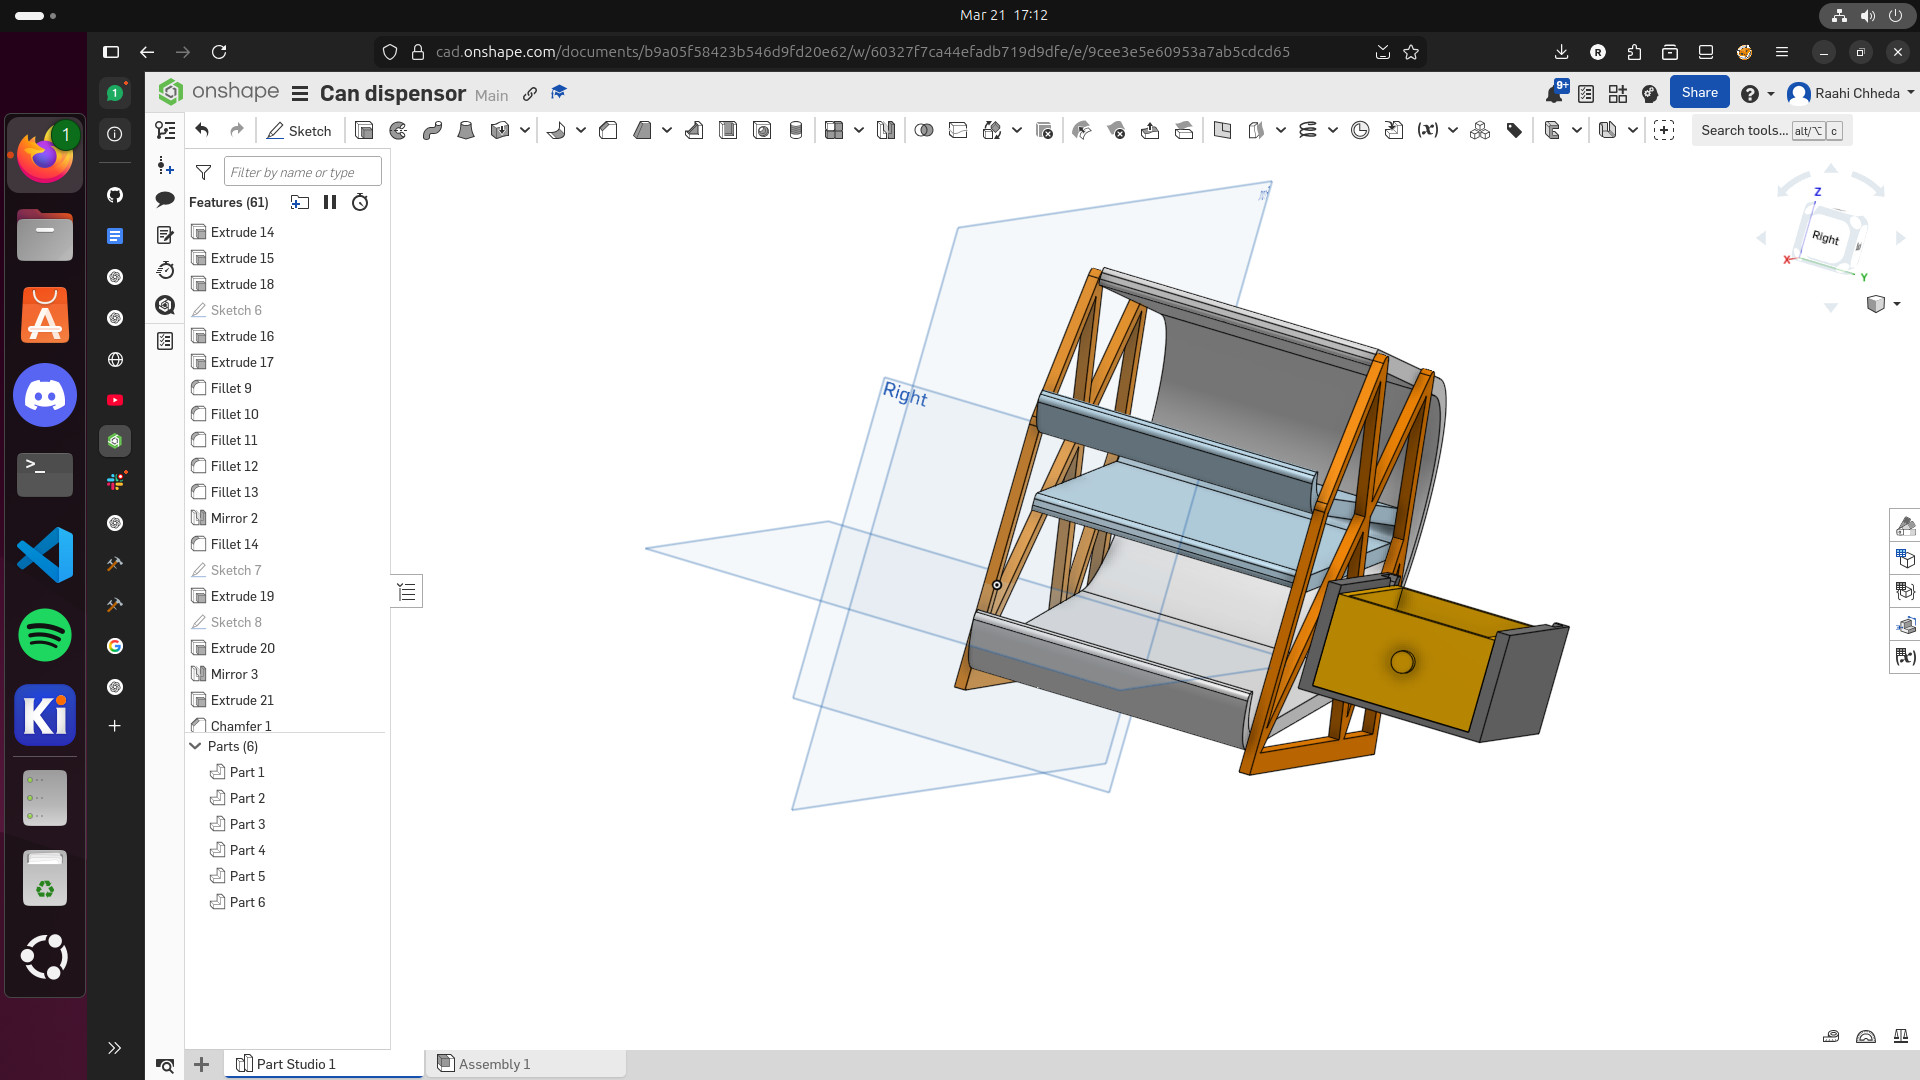Open the Linear pattern dropdown

pyautogui.click(x=858, y=130)
